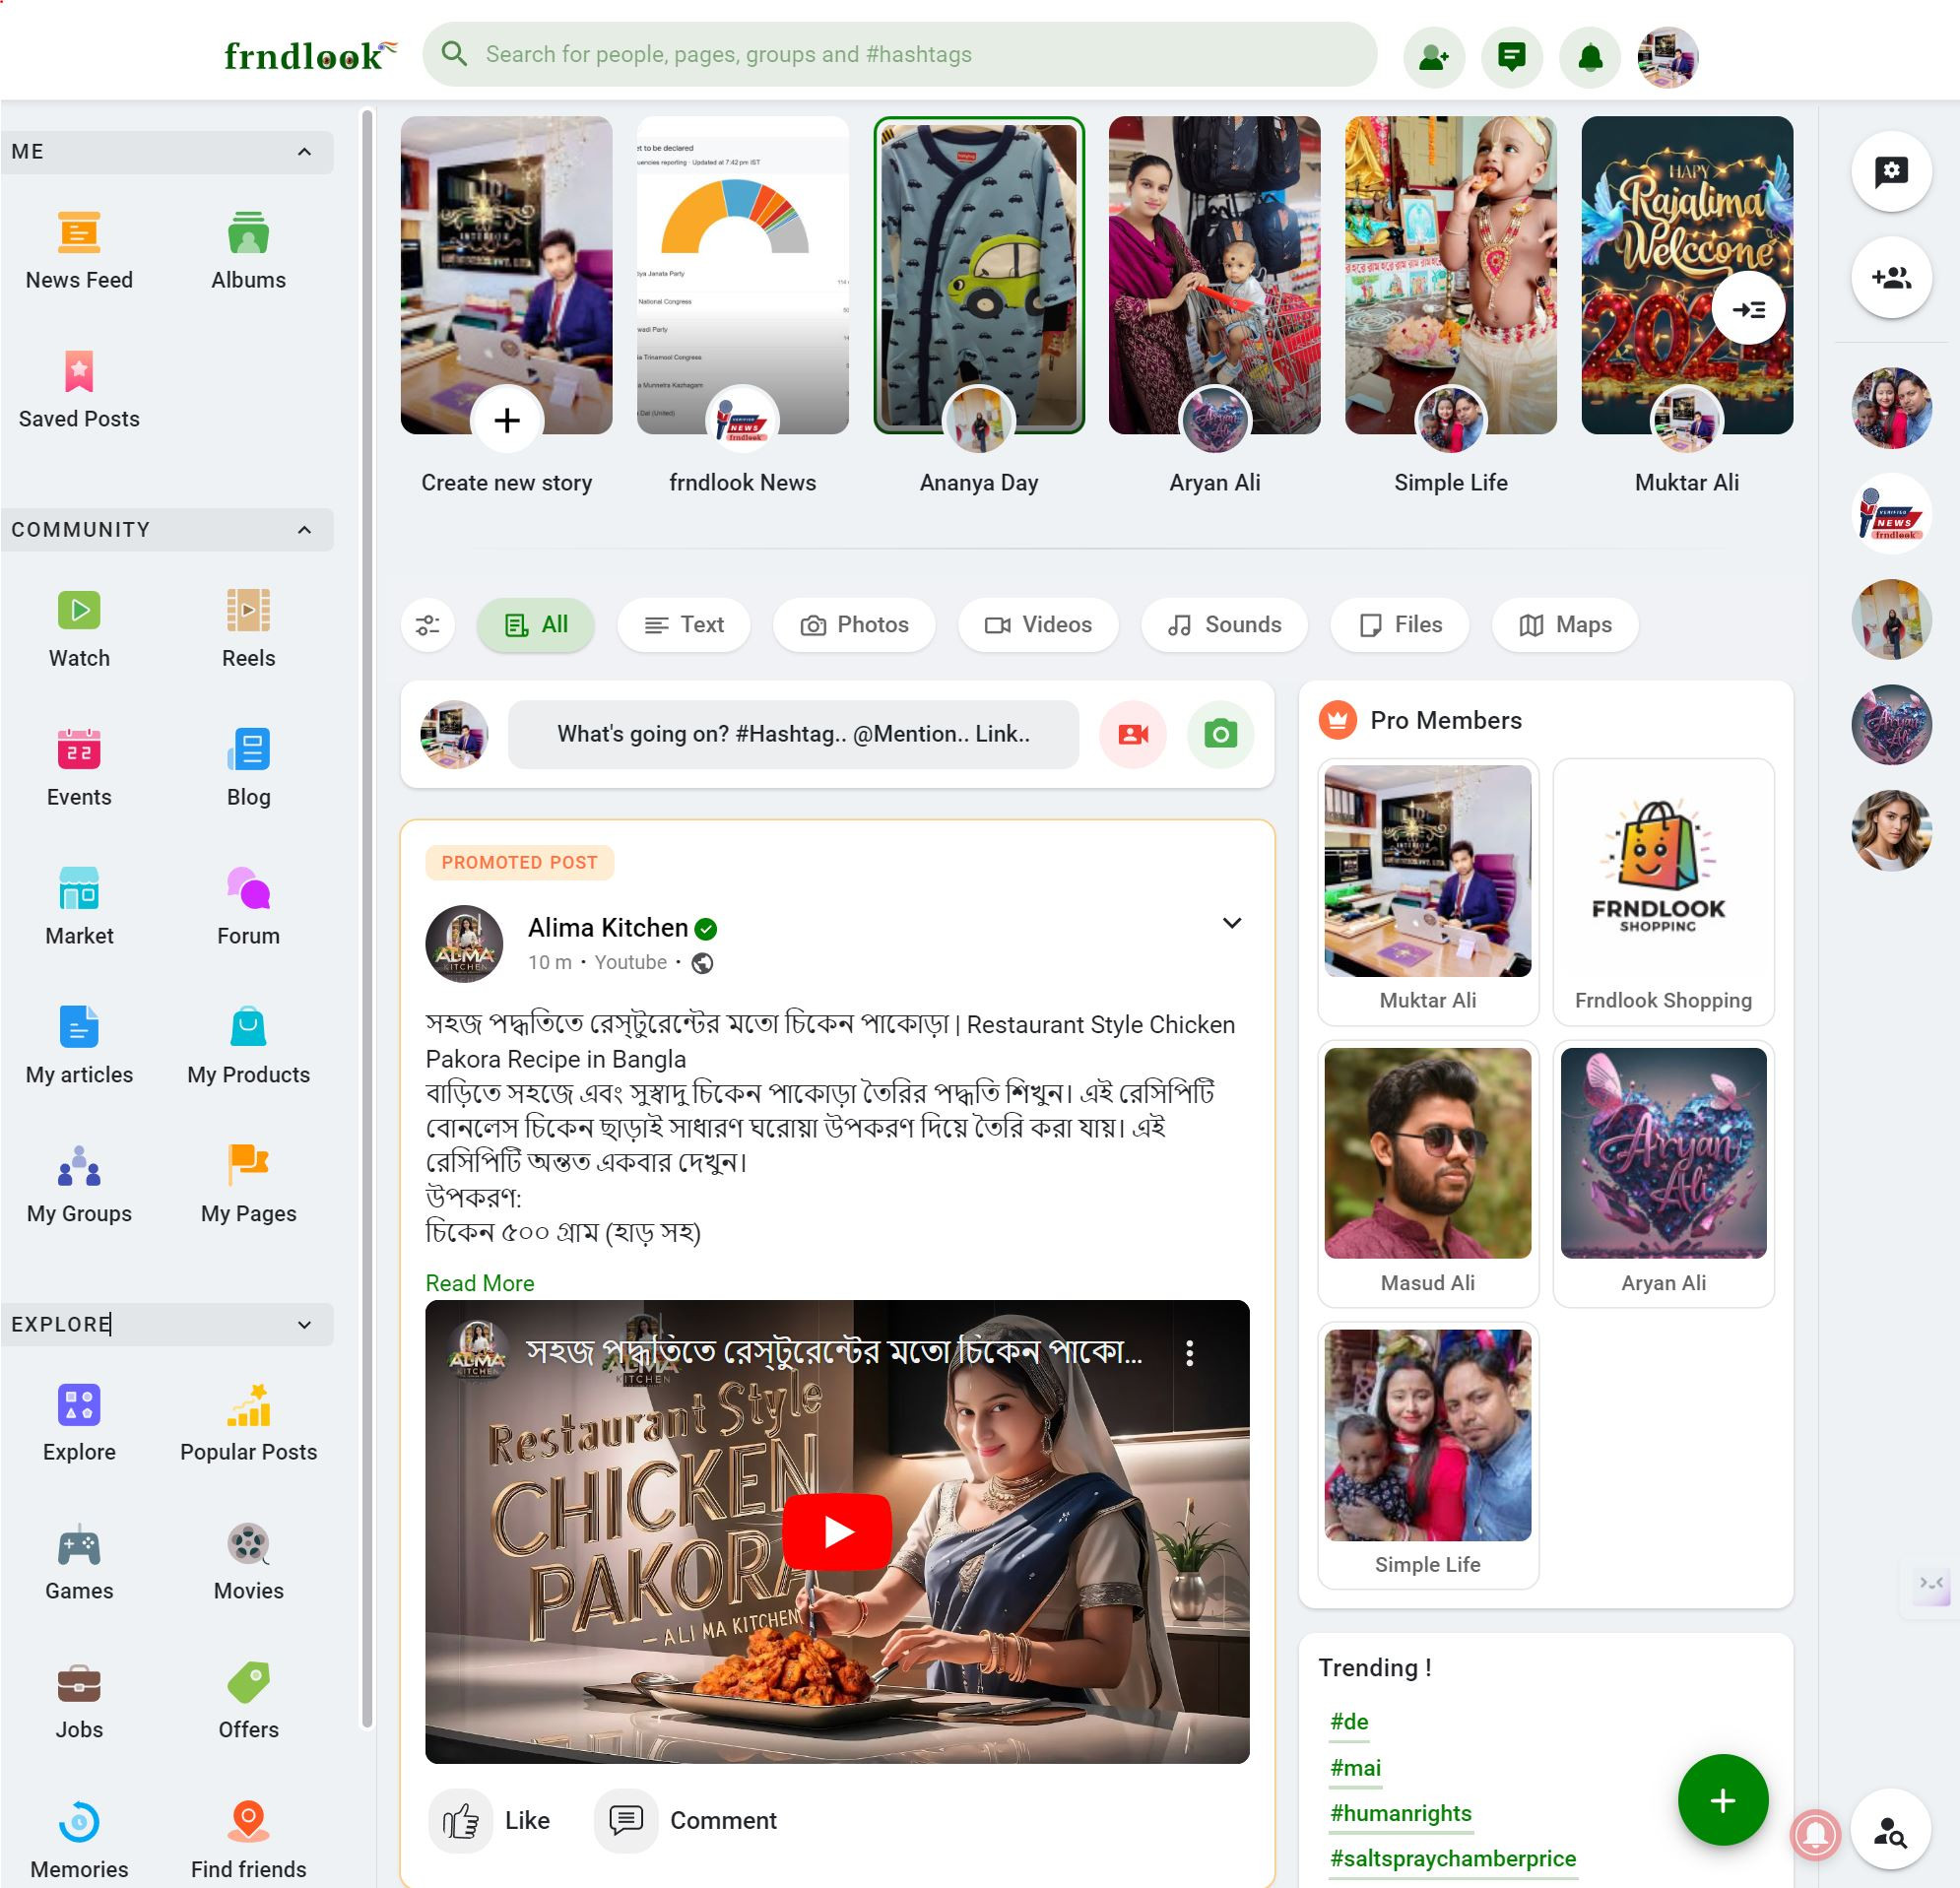This screenshot has width=1960, height=1888.
Task: Select the Photos filter tab
Action: tap(854, 624)
